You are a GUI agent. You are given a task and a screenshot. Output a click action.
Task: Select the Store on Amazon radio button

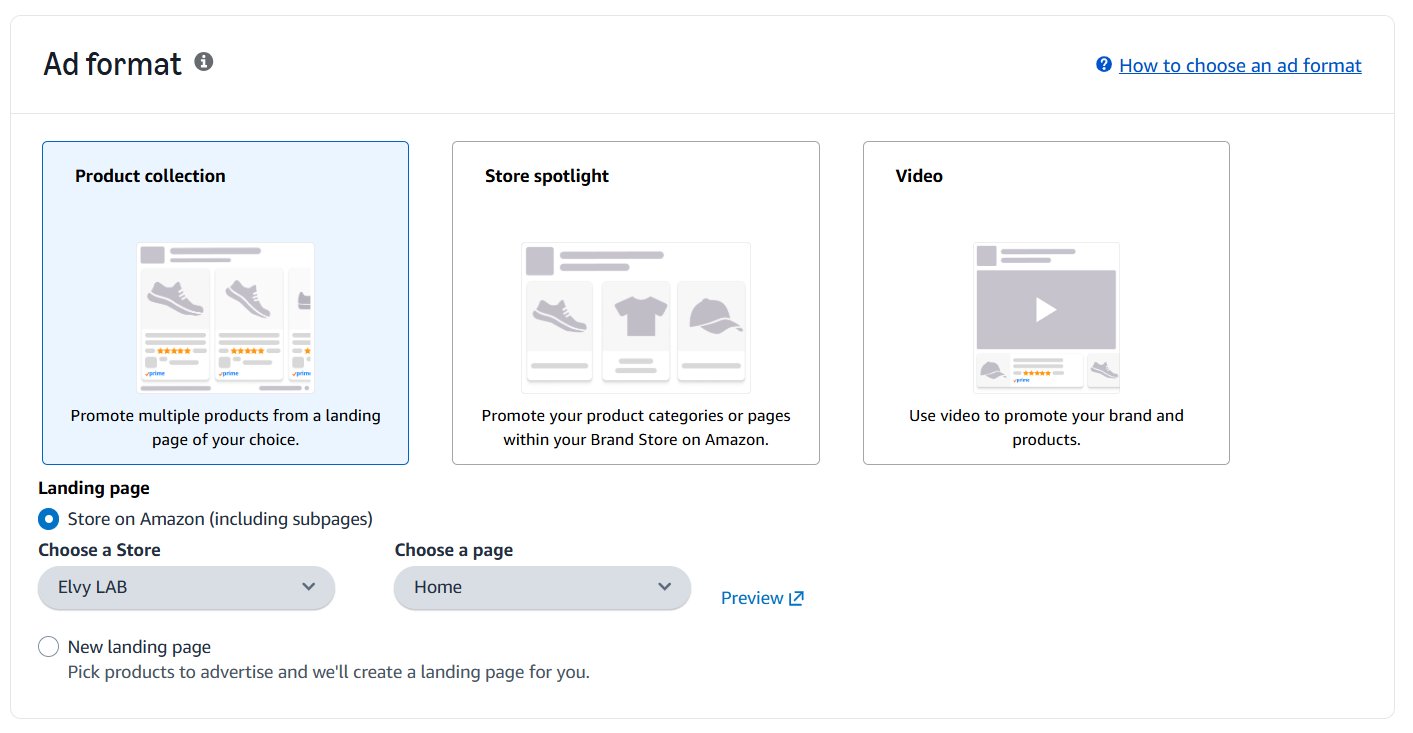[x=48, y=519]
